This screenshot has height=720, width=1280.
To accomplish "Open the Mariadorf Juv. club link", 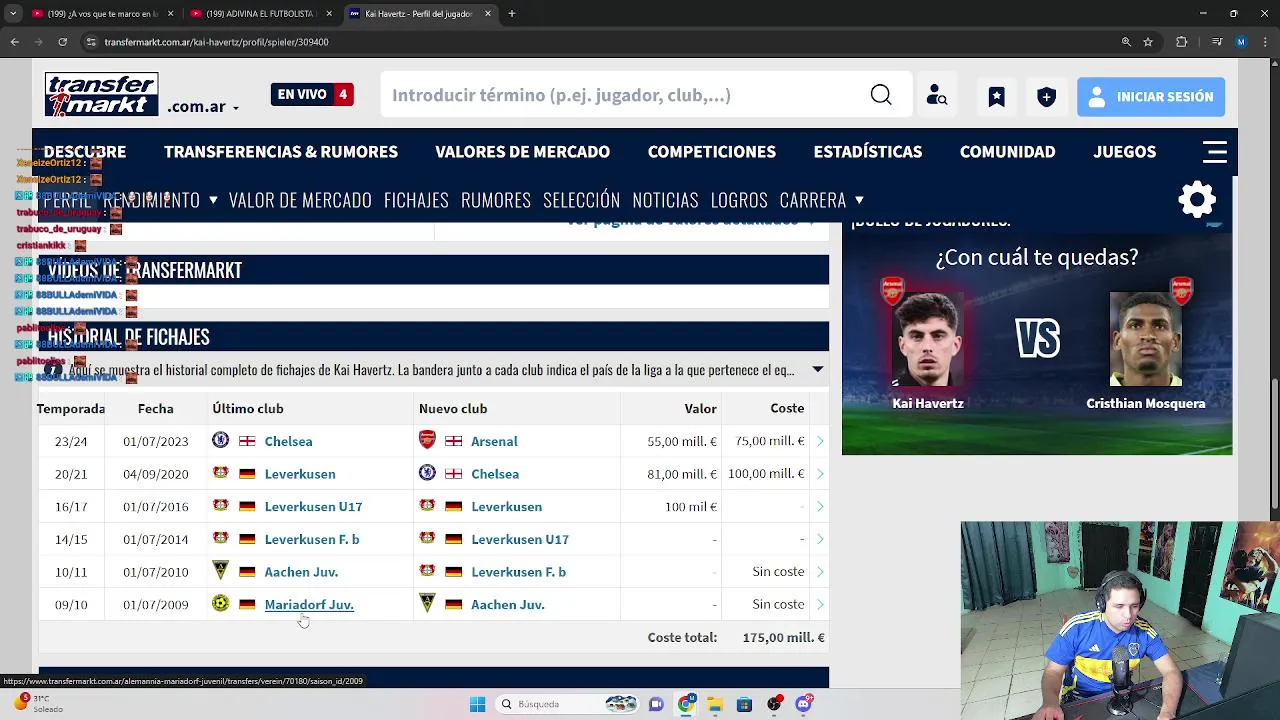I will (x=309, y=604).
